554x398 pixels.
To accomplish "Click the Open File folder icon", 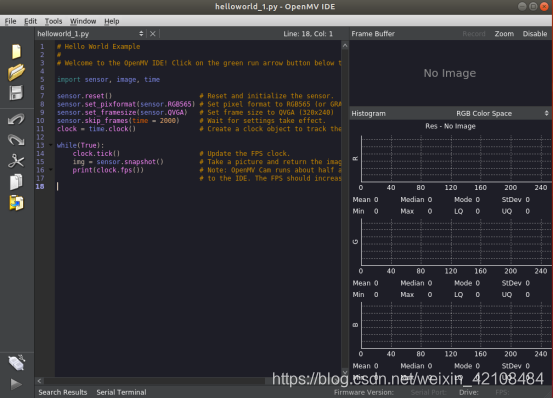I will pyautogui.click(x=16, y=72).
